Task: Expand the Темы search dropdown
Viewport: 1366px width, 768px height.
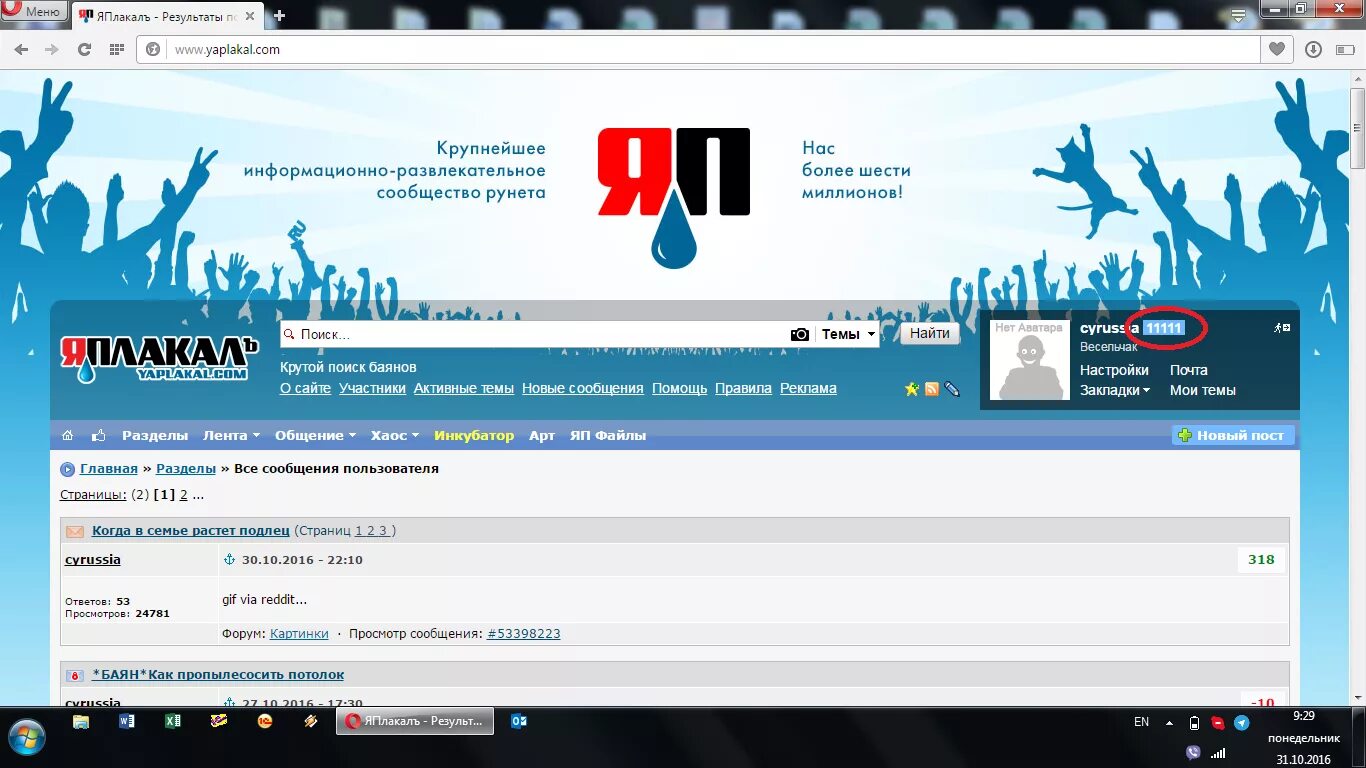Action: 848,334
